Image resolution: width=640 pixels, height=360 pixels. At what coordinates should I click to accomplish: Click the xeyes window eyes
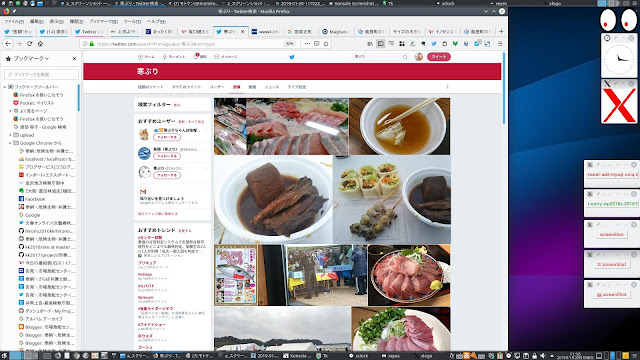[618, 20]
